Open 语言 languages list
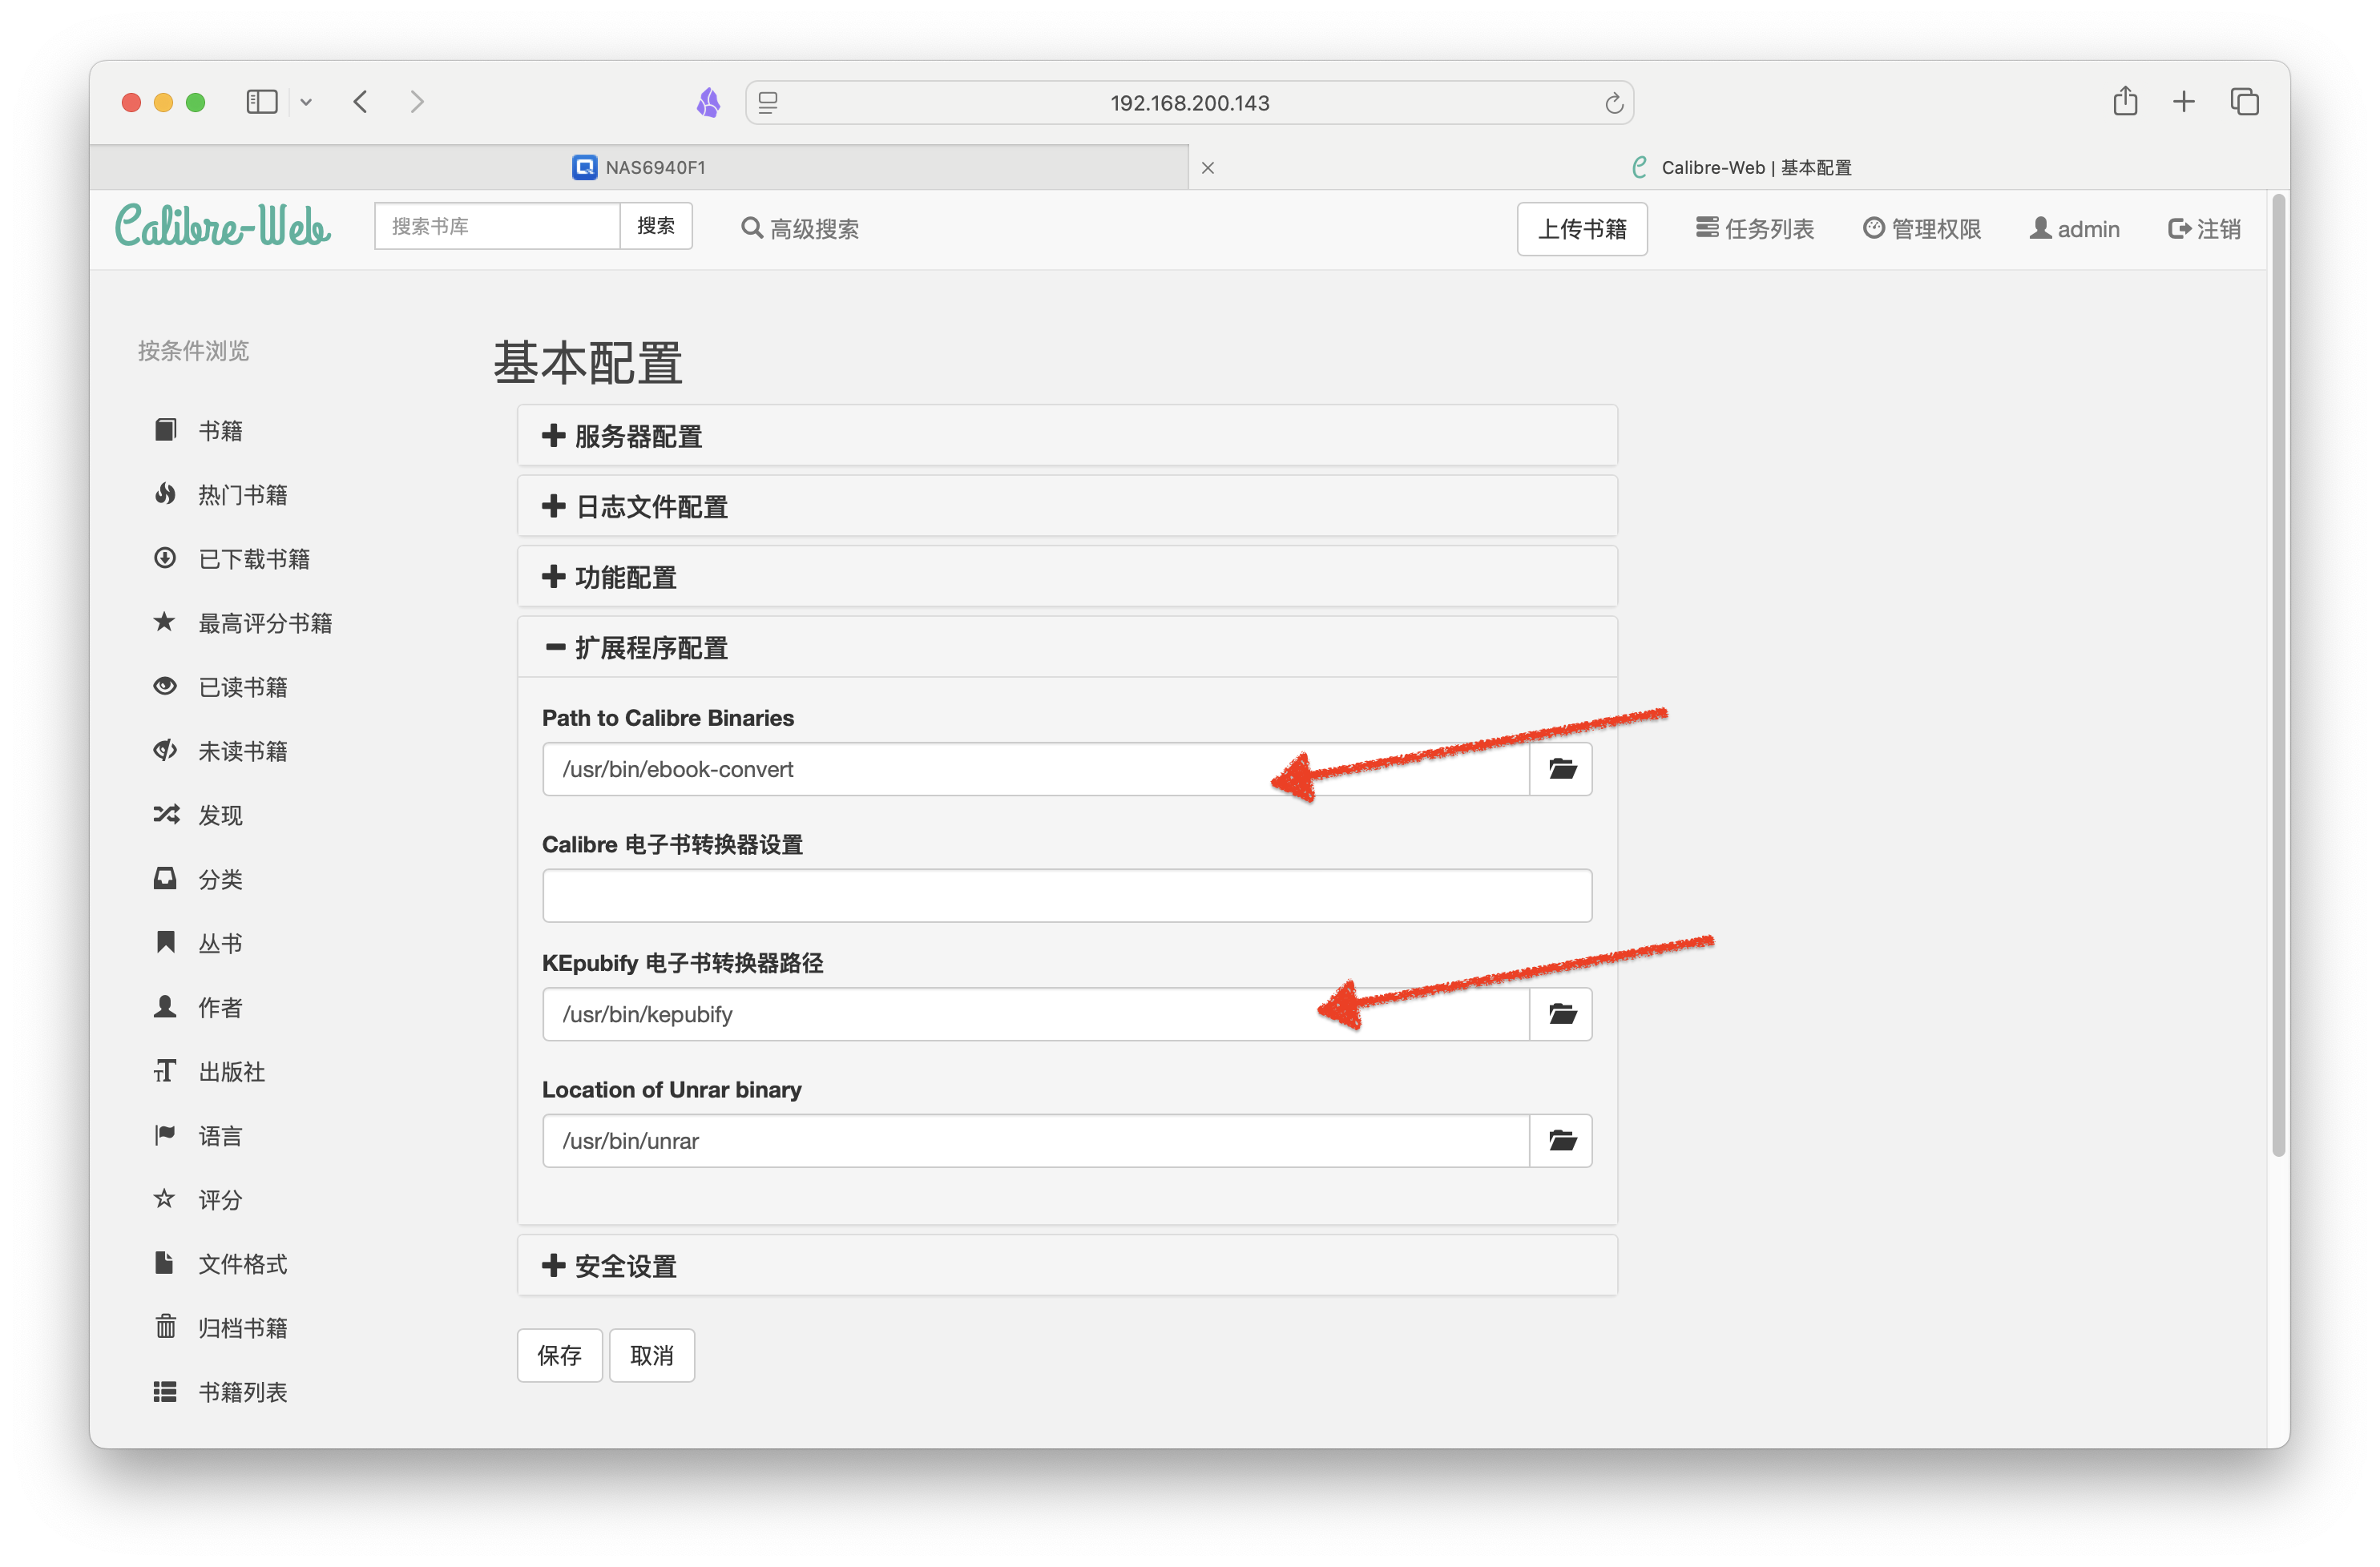 tap(198, 1136)
